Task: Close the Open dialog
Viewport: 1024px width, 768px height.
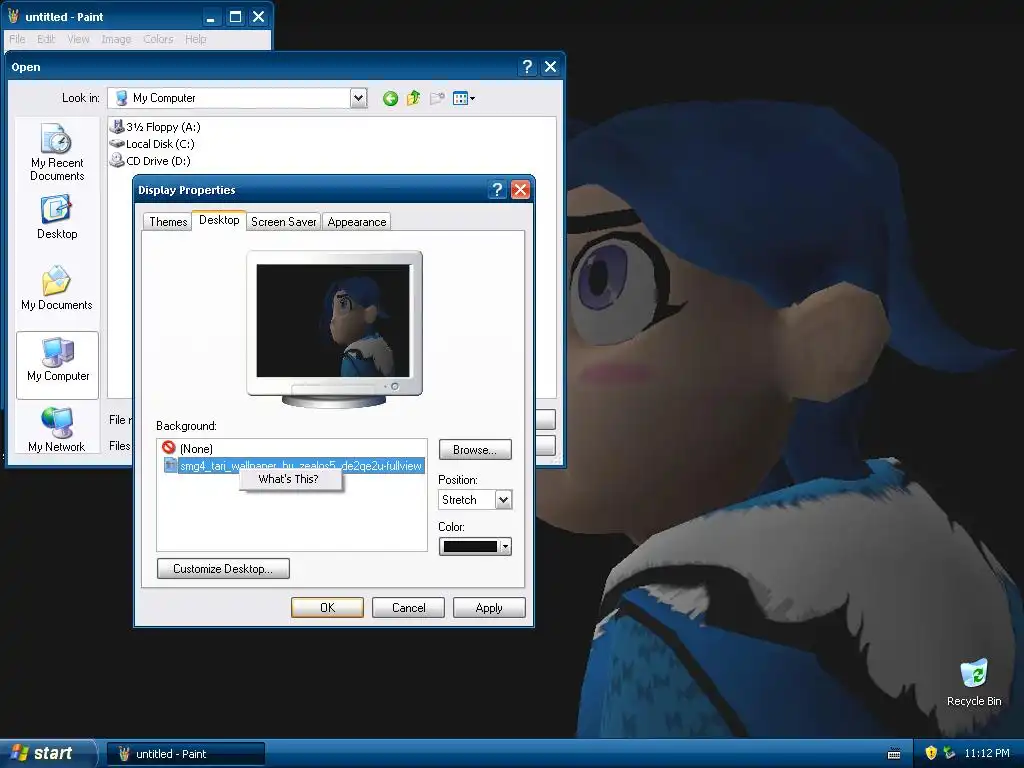Action: (551, 67)
